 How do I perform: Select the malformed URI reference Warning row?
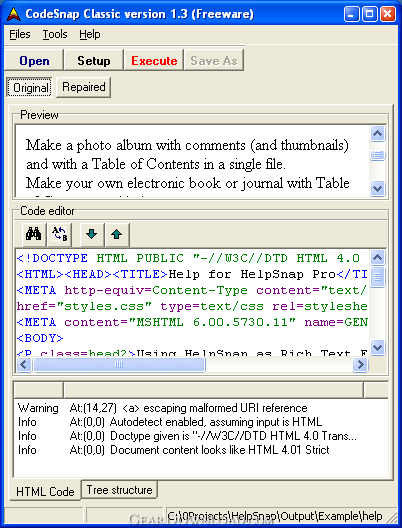(201, 408)
